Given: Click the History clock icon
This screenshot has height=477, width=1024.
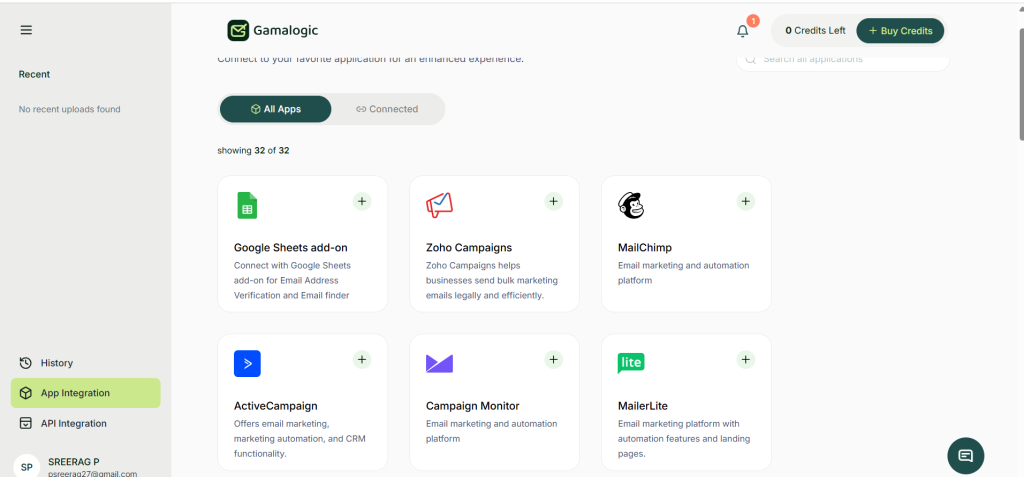Looking at the screenshot, I should tap(25, 363).
